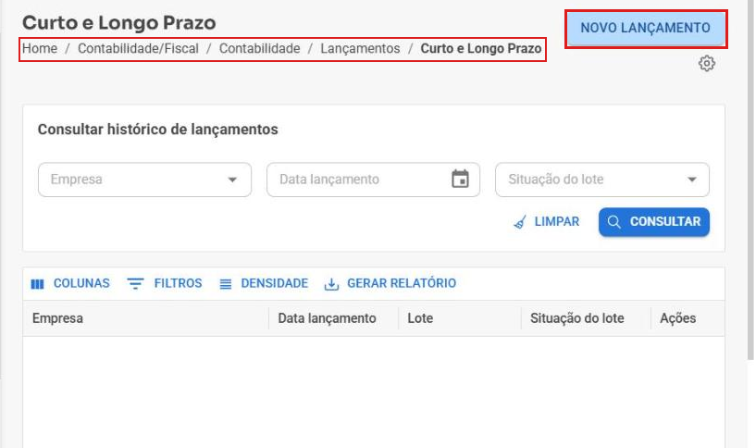Screen dimensions: 754x448
Task: Open the COLUNAS toolbar option
Action: coord(71,284)
